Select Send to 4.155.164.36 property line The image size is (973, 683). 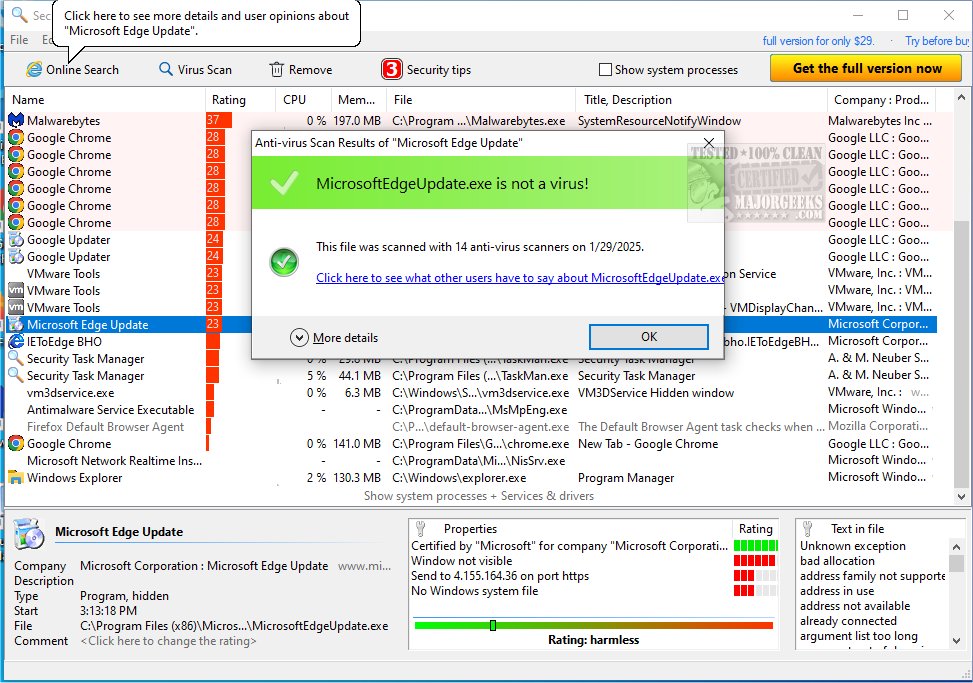500,576
